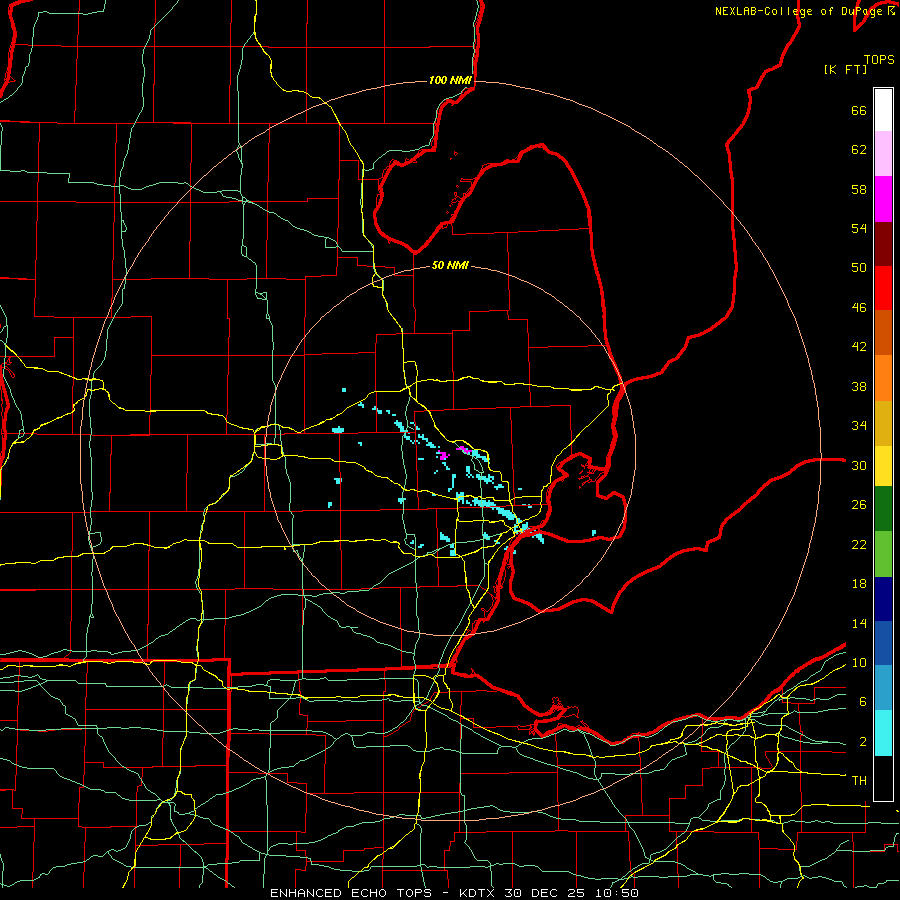The image size is (900, 900).
Task: Click the 34 value on the legend
Action: pyautogui.click(x=859, y=426)
